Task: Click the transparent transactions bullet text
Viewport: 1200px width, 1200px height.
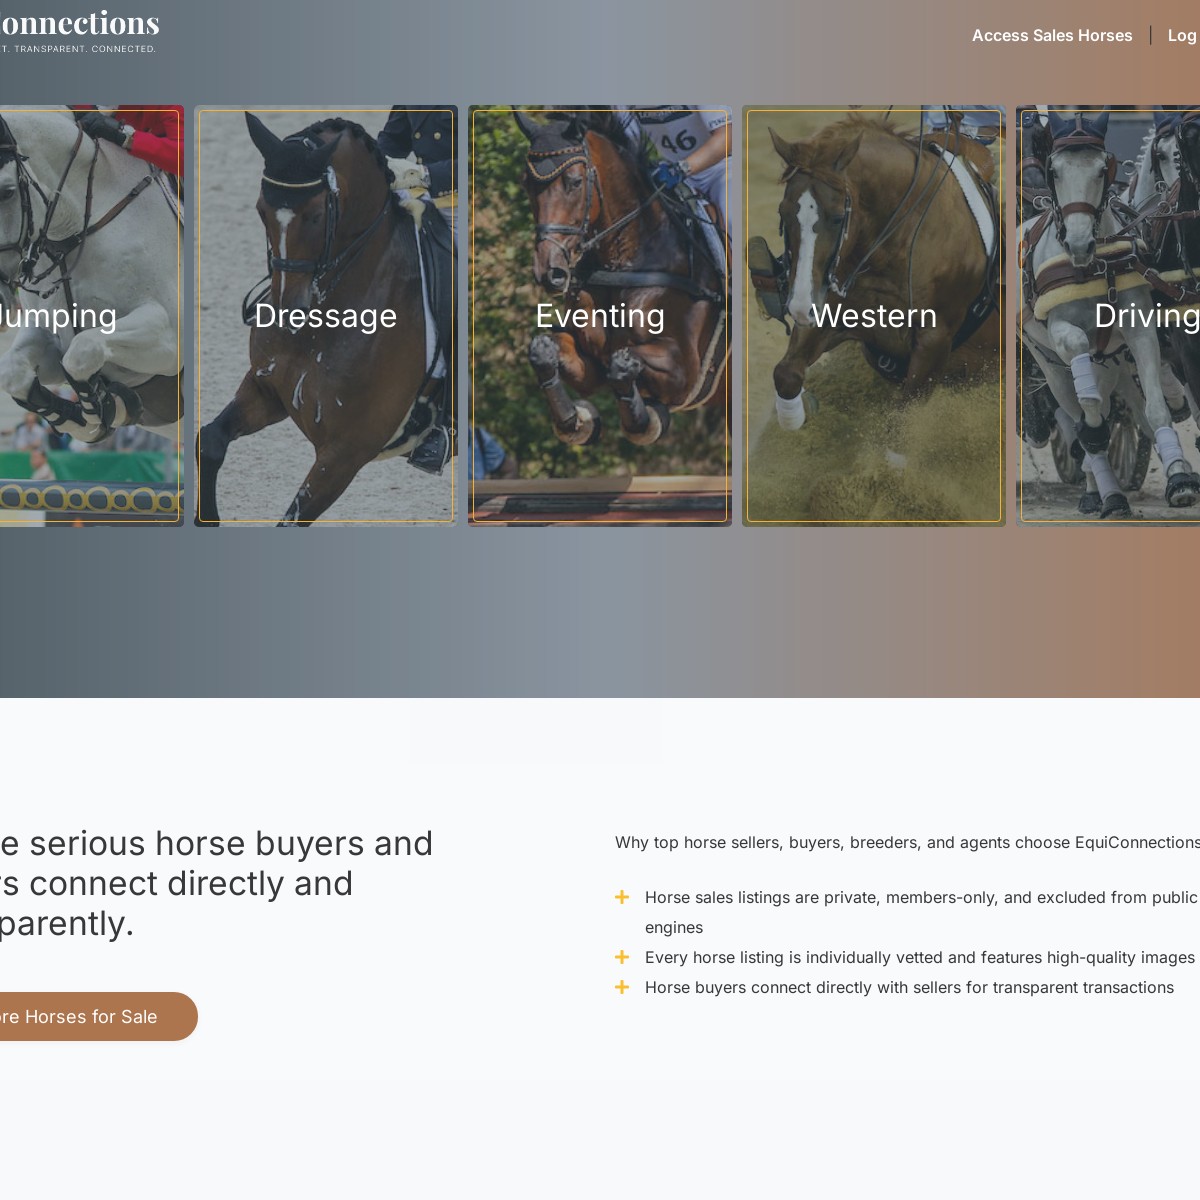Action: [x=909, y=987]
